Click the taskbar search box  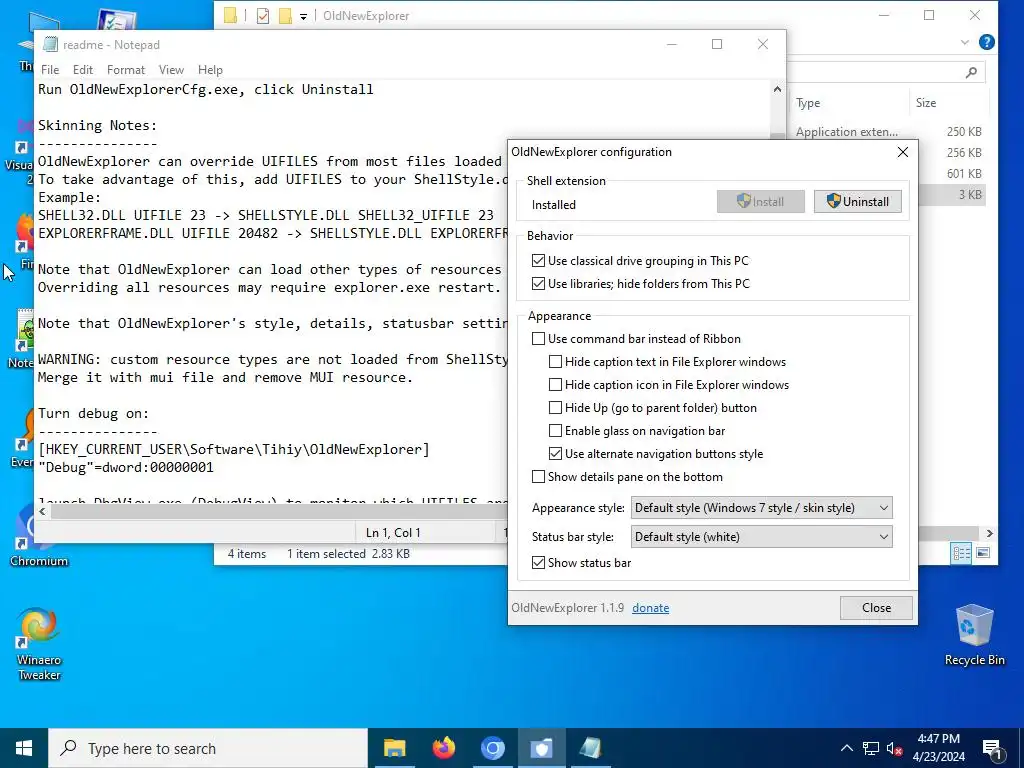208,748
